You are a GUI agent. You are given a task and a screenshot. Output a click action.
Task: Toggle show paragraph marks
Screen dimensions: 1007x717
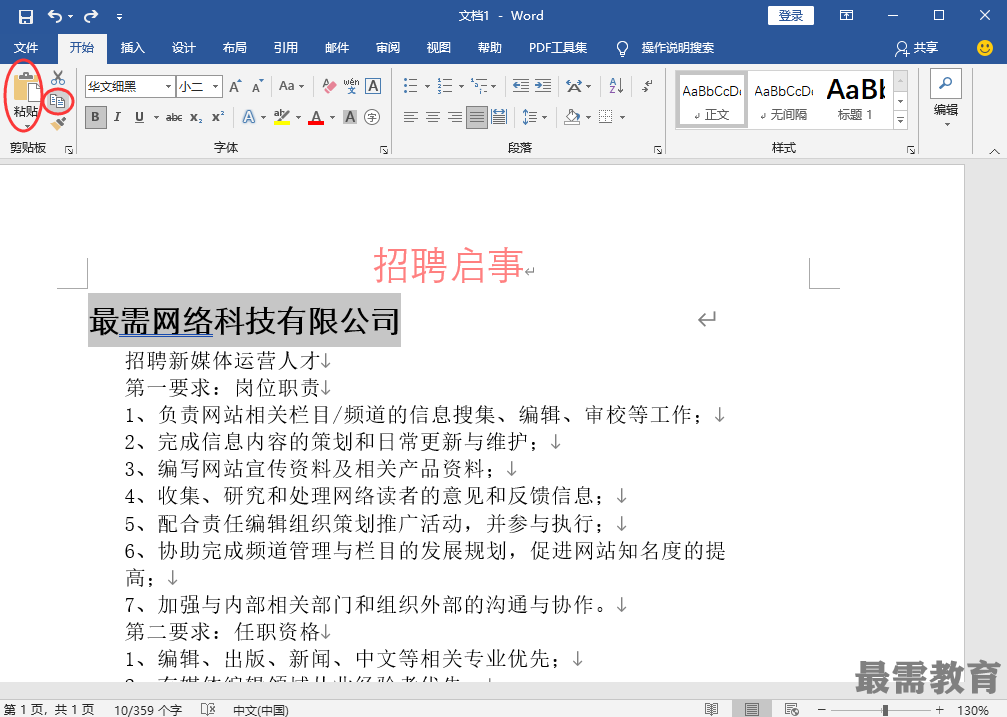(x=647, y=86)
